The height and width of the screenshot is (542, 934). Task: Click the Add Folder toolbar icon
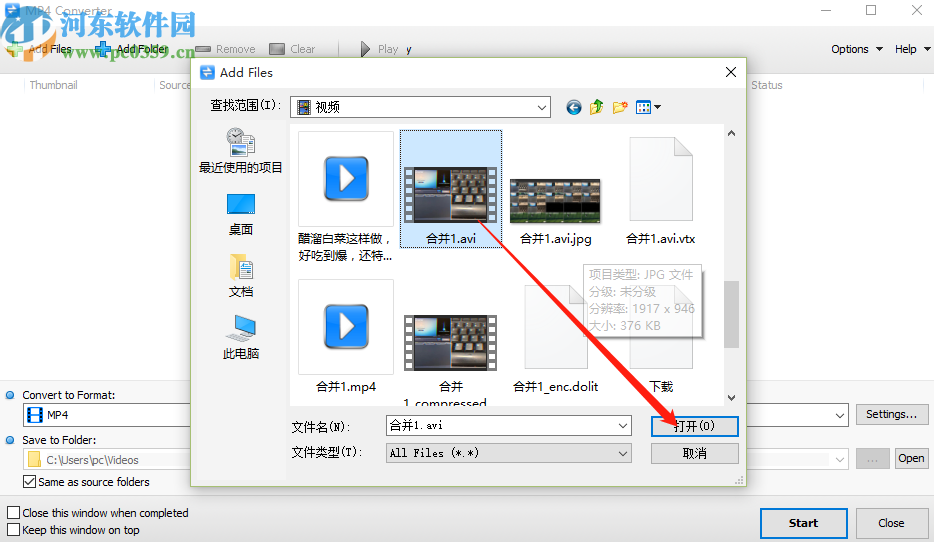click(x=102, y=49)
